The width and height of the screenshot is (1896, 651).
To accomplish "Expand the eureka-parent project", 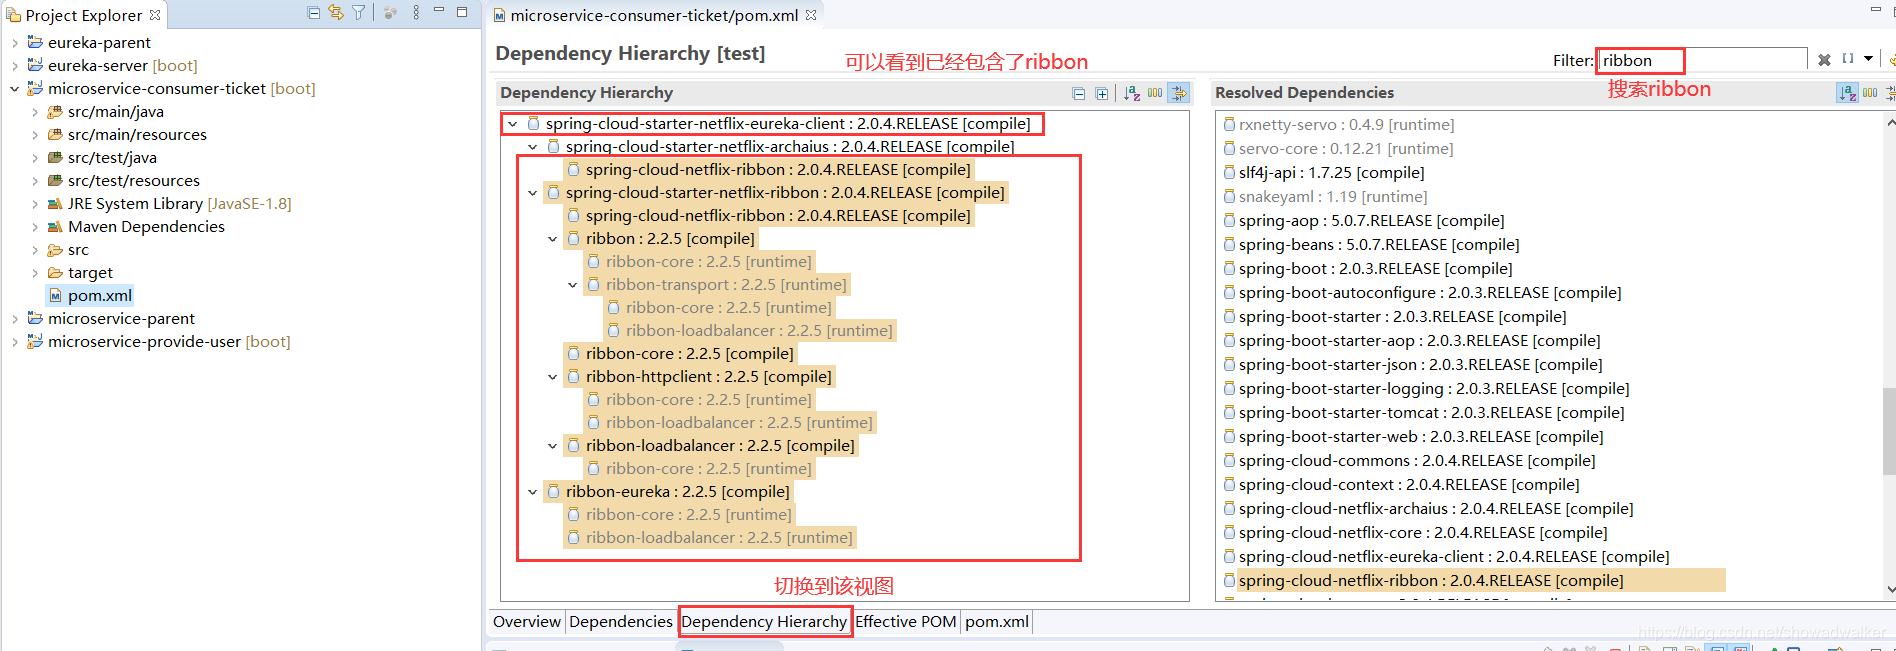I will click(15, 43).
